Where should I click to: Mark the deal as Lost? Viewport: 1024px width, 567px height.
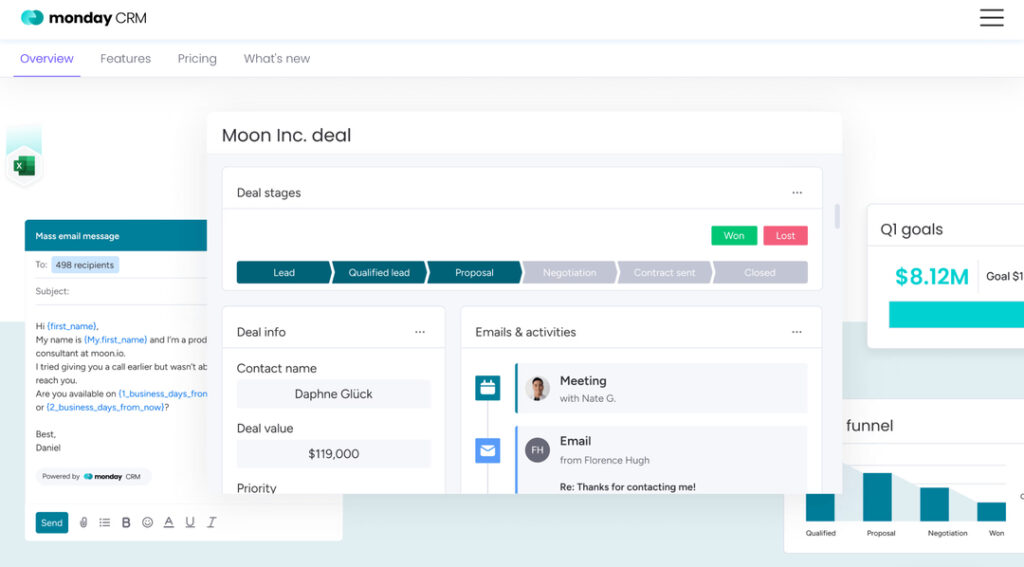[786, 236]
